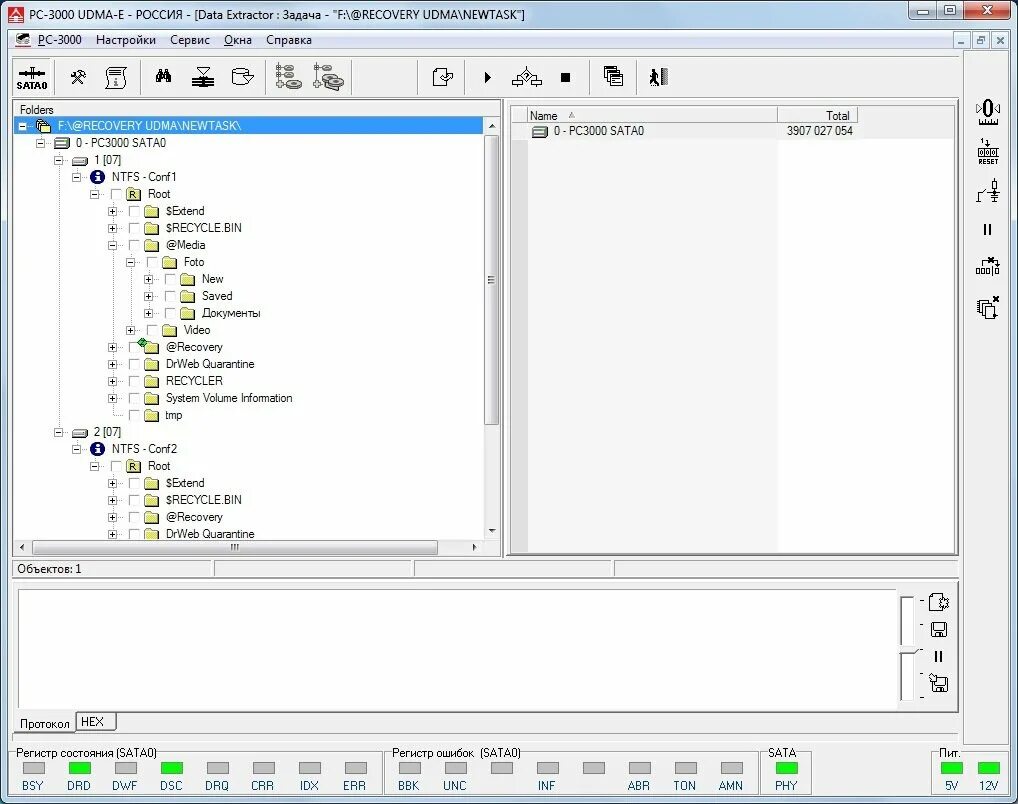1018x804 pixels.
Task: Check the Video folder checkbox
Action: point(152,330)
